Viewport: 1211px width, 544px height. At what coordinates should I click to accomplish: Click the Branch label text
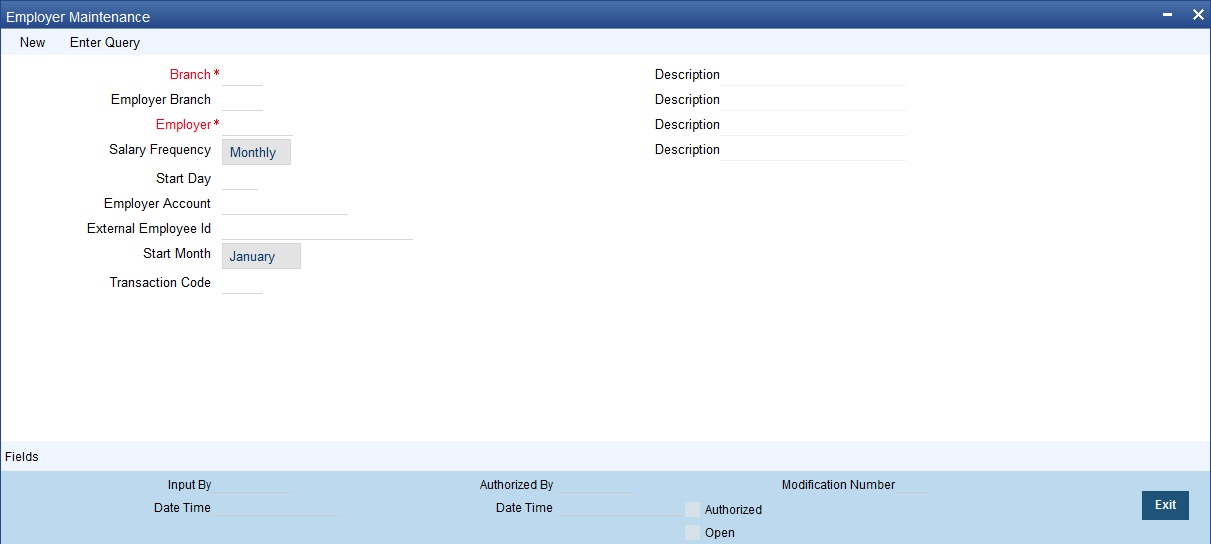(190, 75)
